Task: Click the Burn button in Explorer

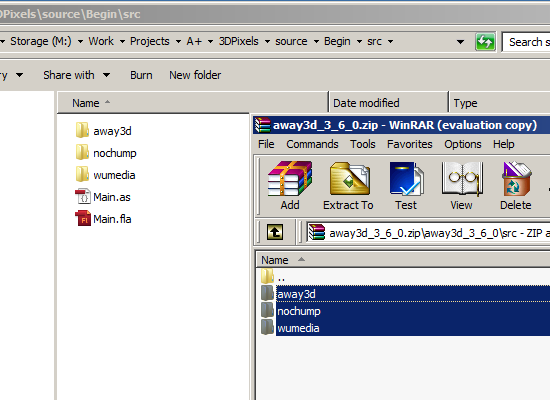Action: (141, 75)
